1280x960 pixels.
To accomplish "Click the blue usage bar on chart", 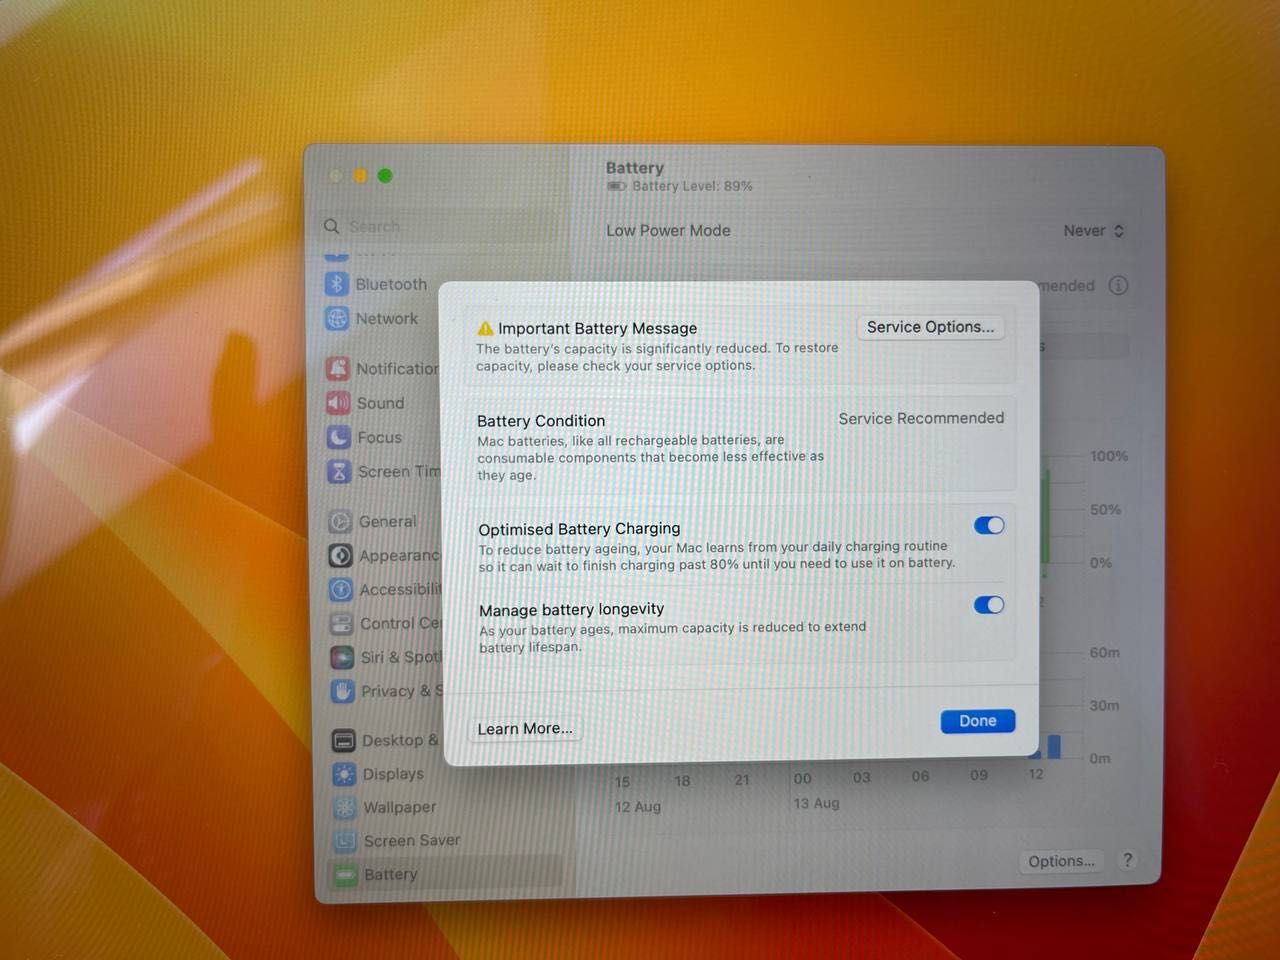I will point(1054,746).
